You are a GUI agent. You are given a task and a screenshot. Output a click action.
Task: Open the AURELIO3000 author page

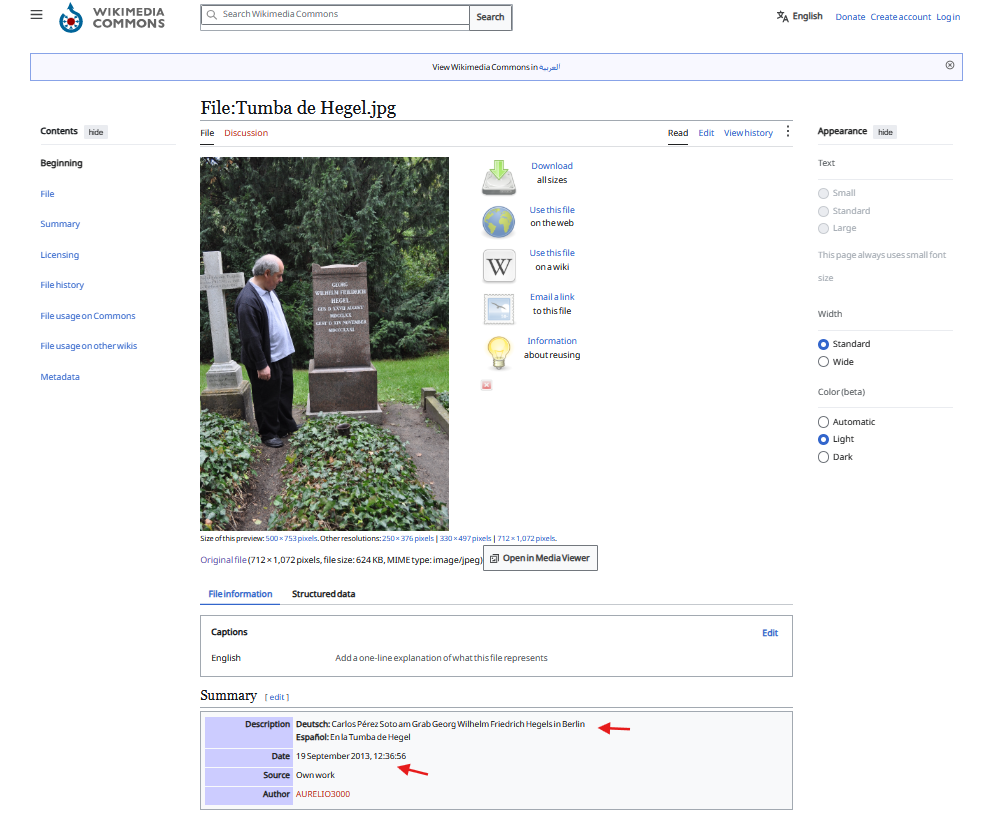323,794
